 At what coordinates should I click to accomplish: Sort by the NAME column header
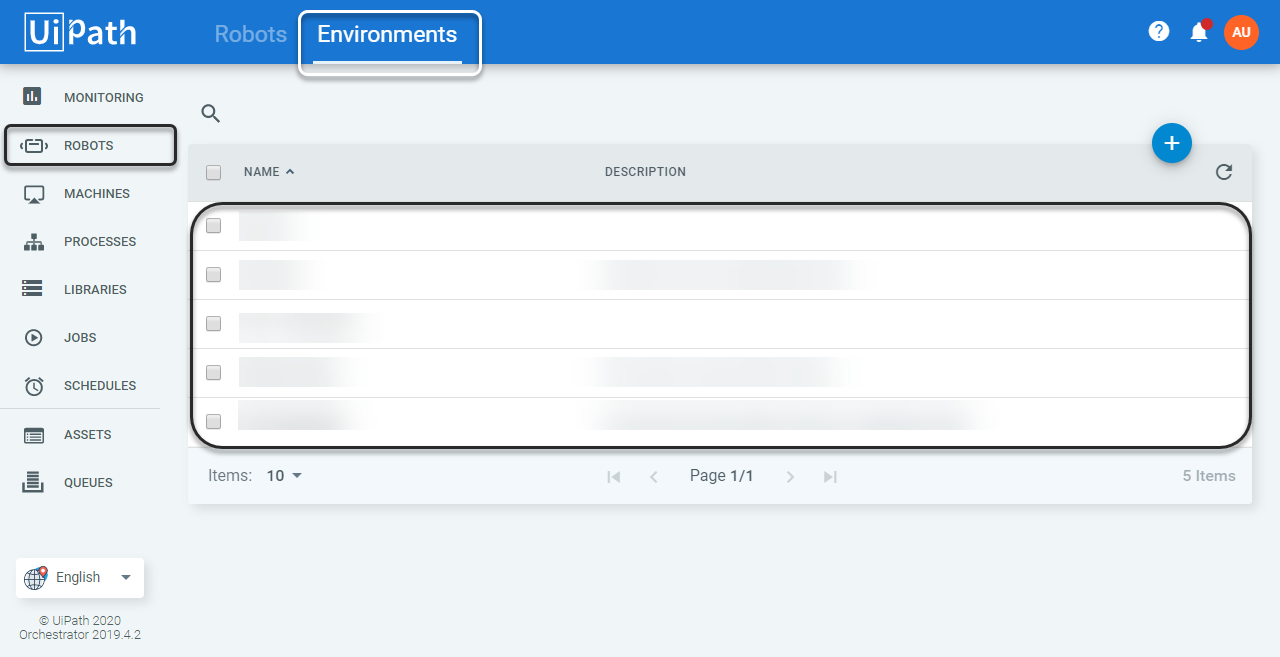[x=269, y=172]
